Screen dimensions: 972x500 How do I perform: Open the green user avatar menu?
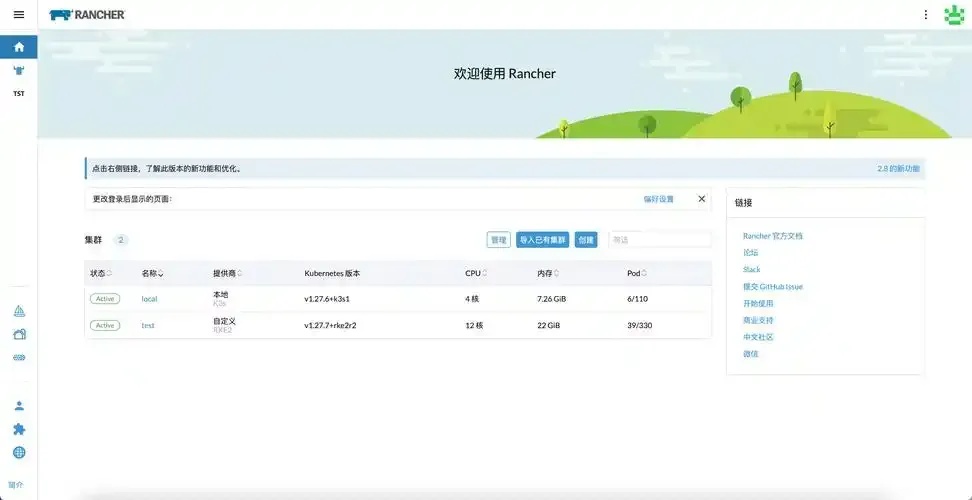tap(953, 15)
